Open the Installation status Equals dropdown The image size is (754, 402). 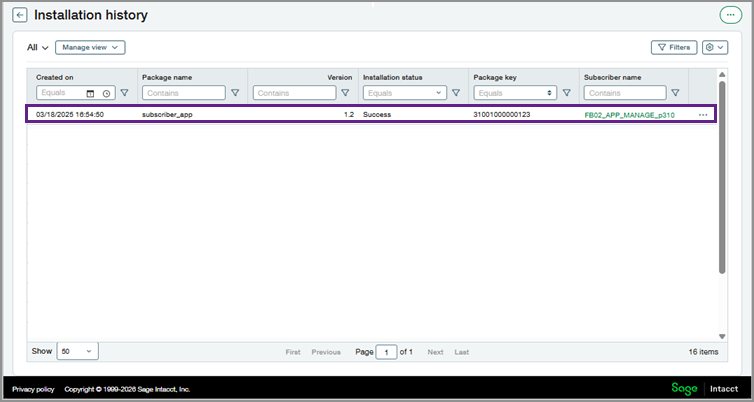tap(405, 93)
